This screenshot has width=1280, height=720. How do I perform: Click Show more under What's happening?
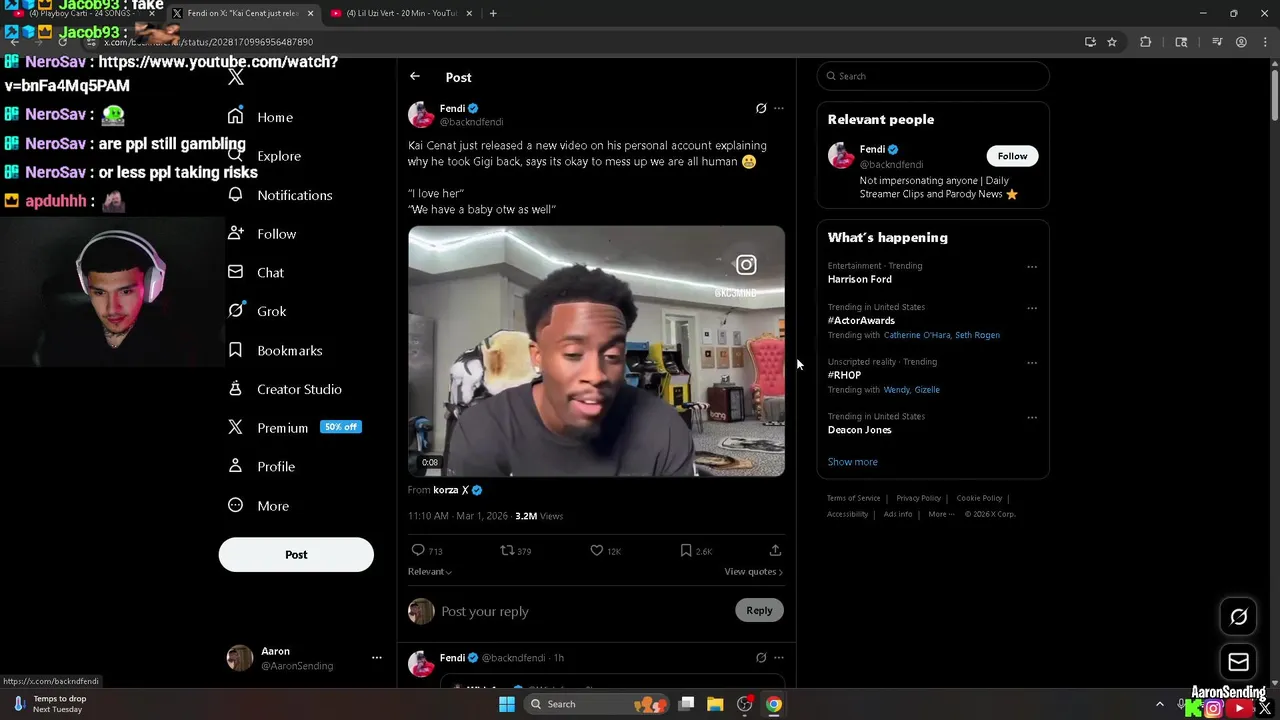(x=852, y=462)
